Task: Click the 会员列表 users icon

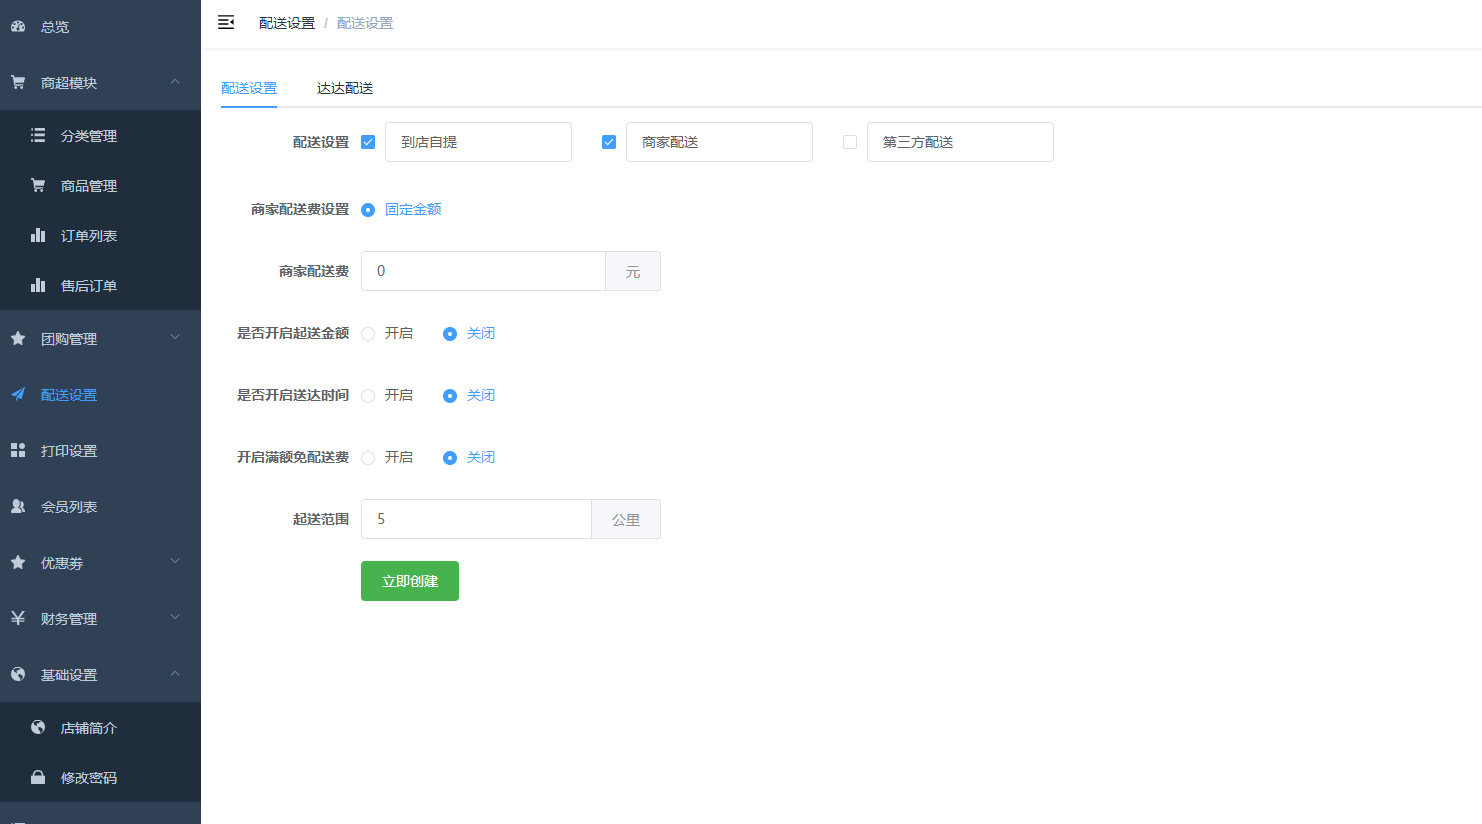Action: point(18,507)
